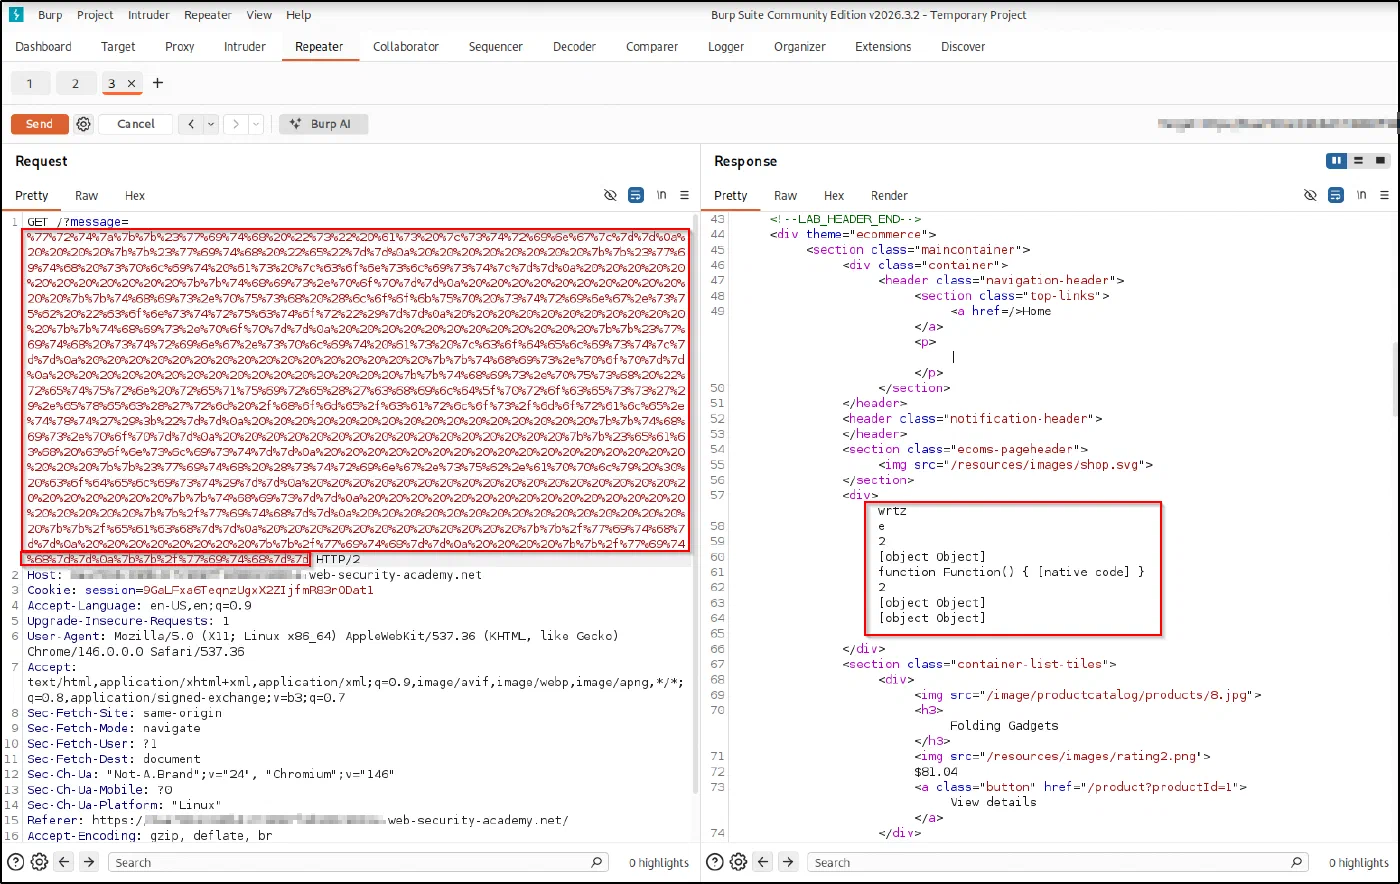
Task: Jump to next match in Response search
Action: [x=788, y=862]
